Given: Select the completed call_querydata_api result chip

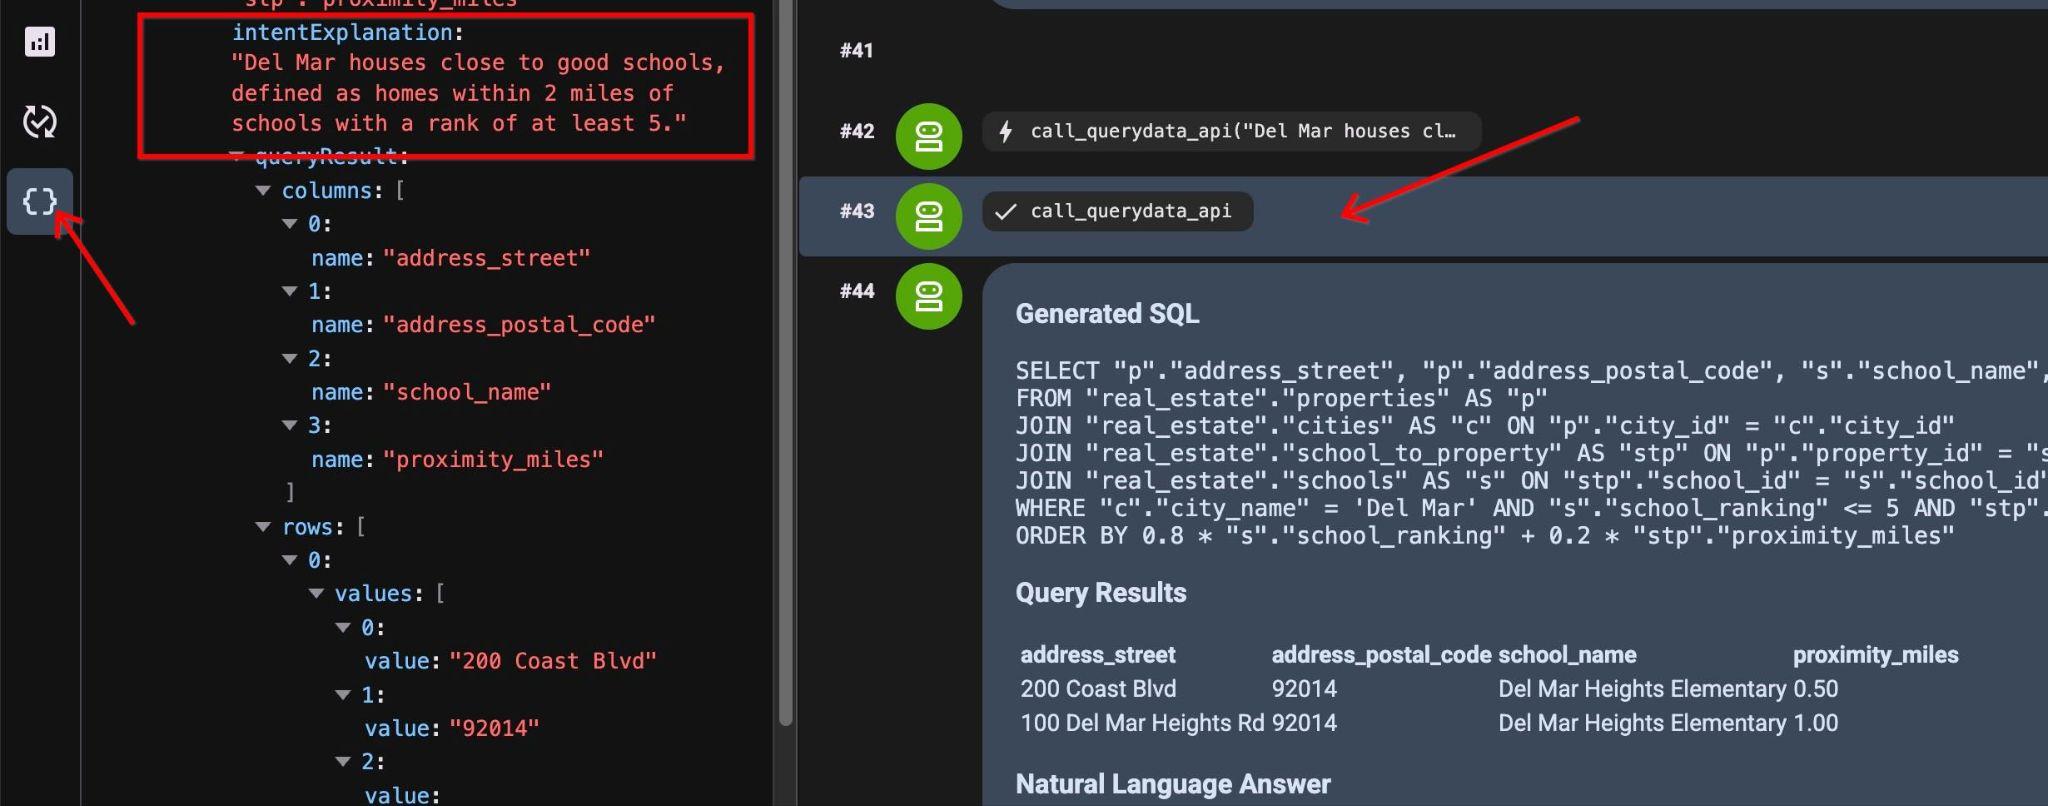Looking at the screenshot, I should tap(1118, 211).
